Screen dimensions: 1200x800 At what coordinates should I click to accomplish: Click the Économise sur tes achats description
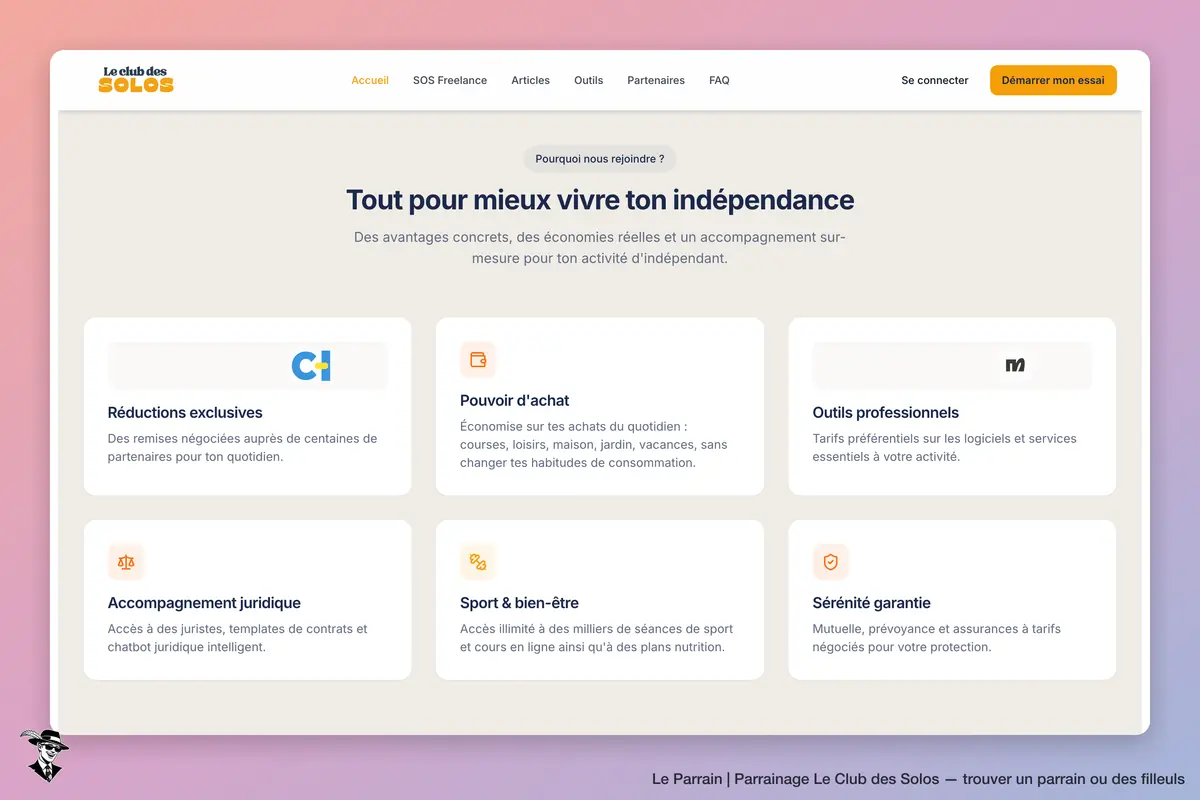tap(594, 444)
